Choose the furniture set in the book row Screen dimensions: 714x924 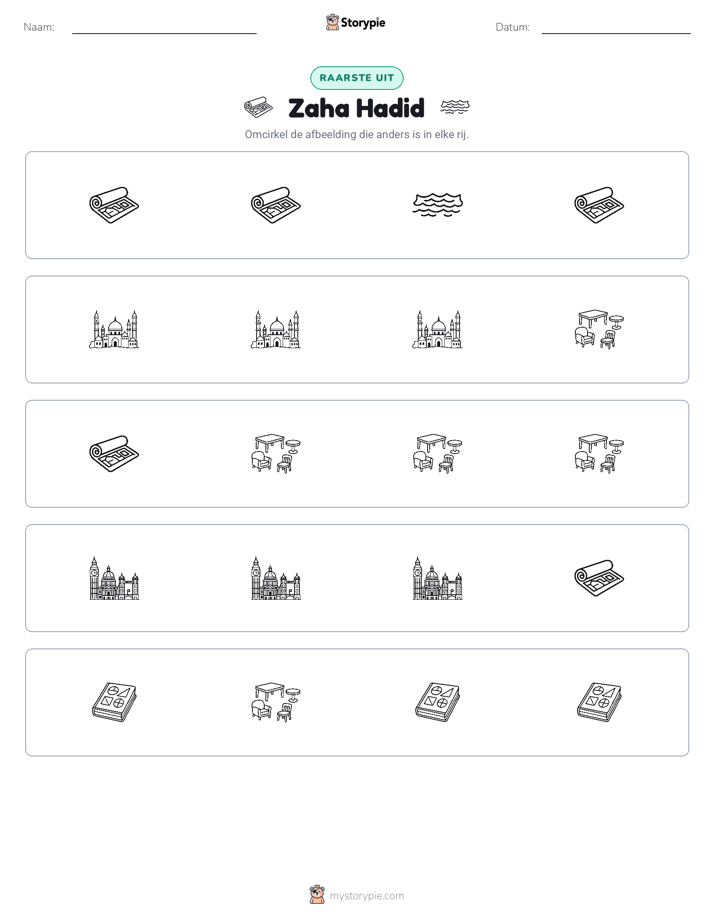276,702
